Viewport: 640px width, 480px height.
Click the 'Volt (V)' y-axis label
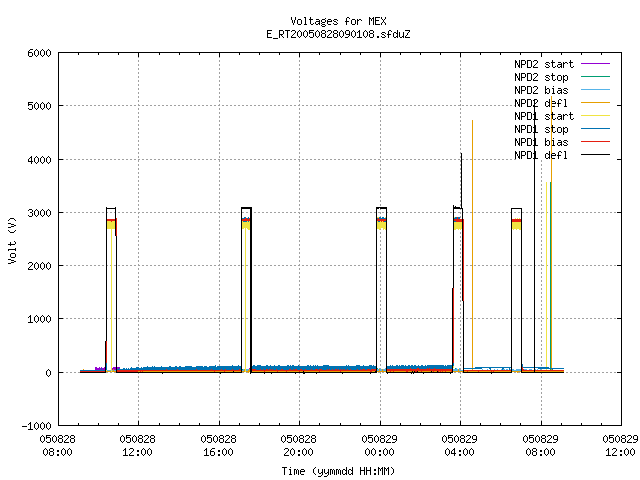(12, 240)
